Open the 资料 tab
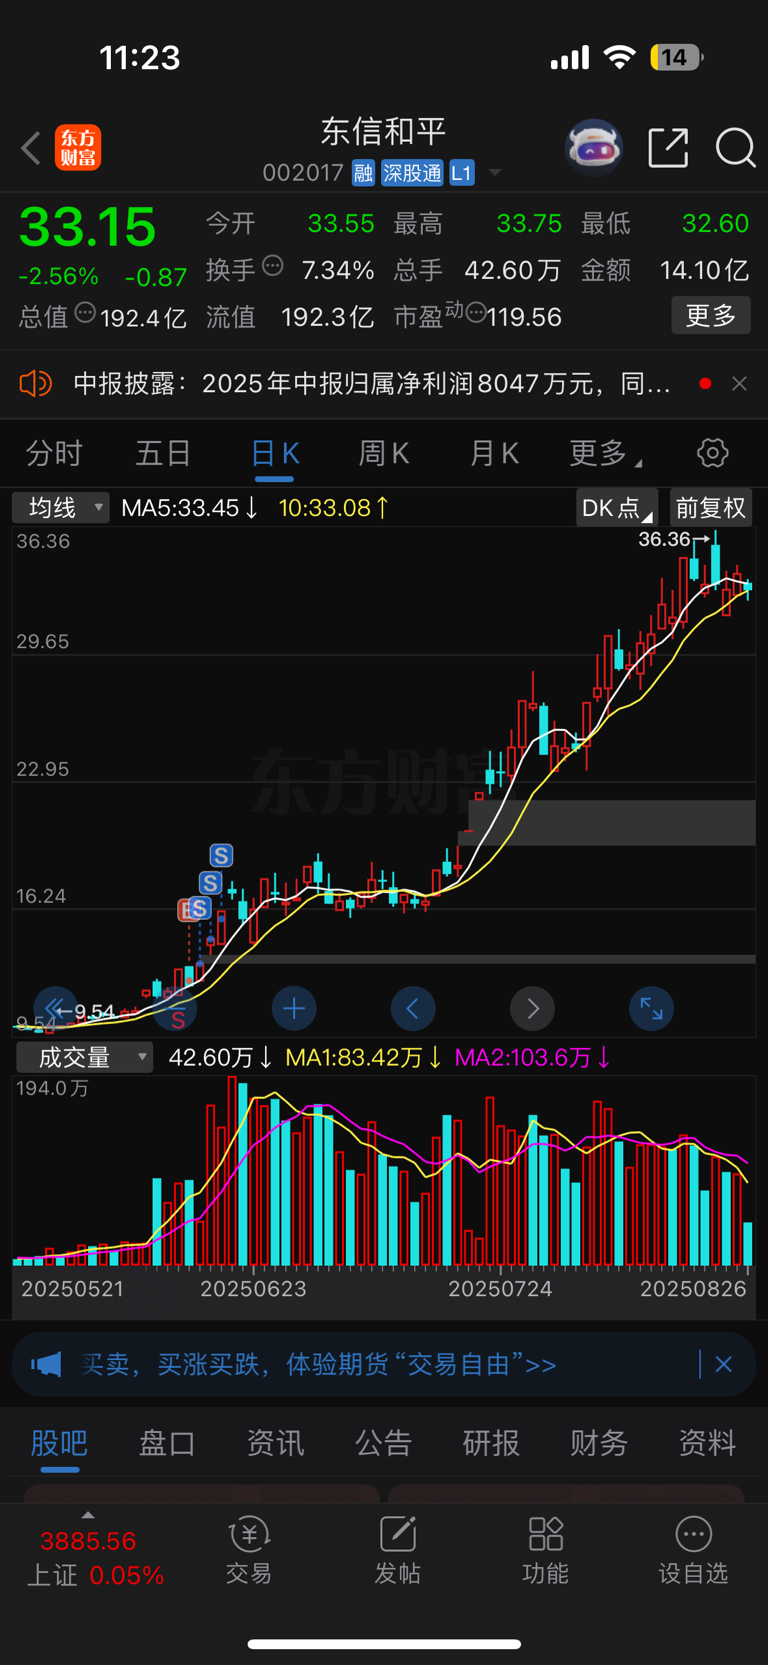 coord(707,1443)
